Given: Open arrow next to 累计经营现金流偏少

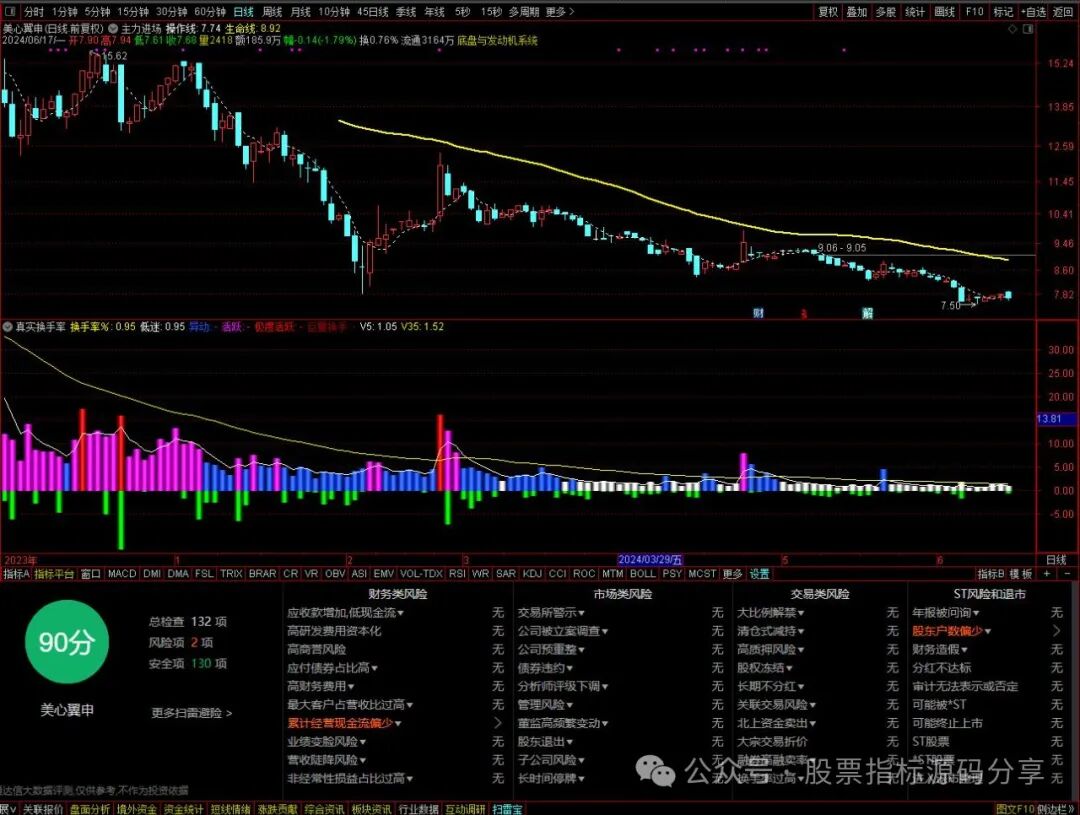Looking at the screenshot, I should click(x=498, y=723).
